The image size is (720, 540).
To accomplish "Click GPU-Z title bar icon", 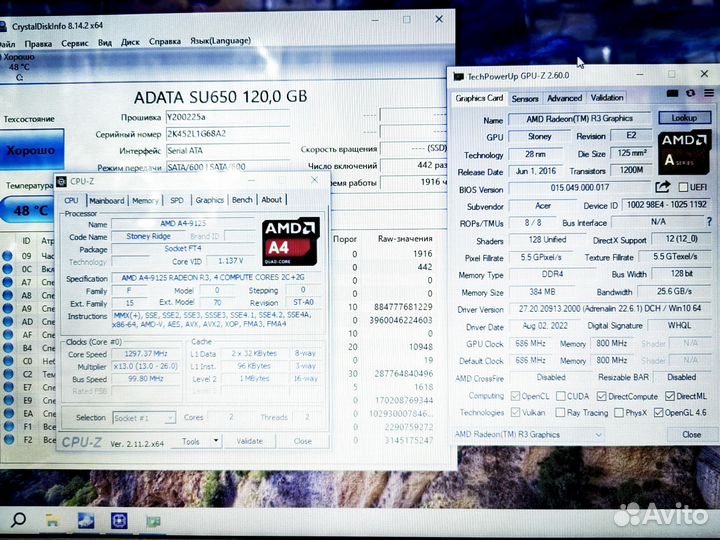I will click(458, 77).
